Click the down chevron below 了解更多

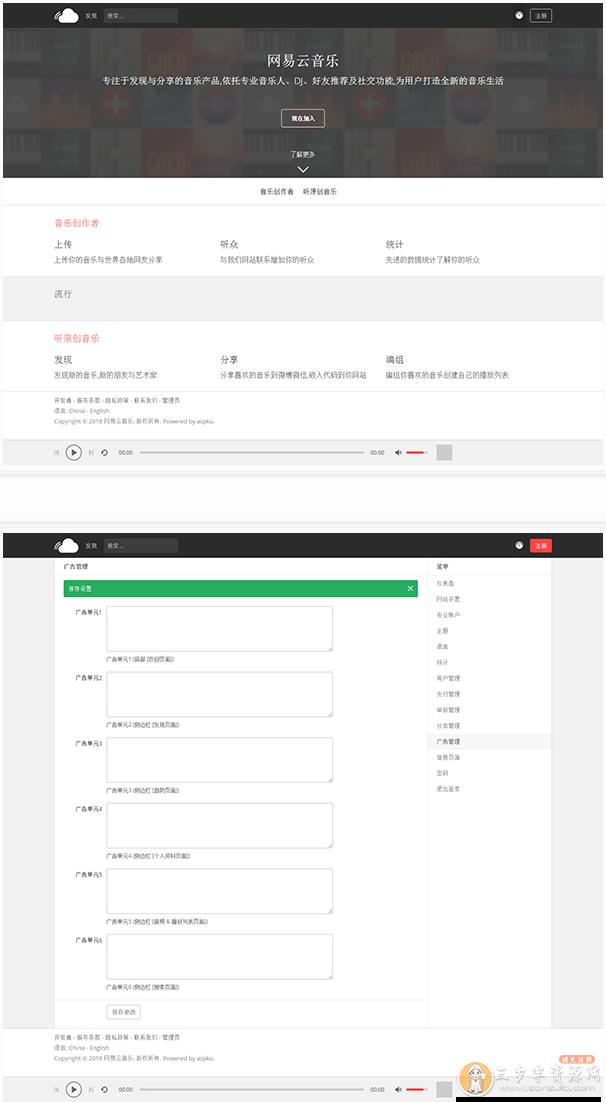(x=303, y=169)
